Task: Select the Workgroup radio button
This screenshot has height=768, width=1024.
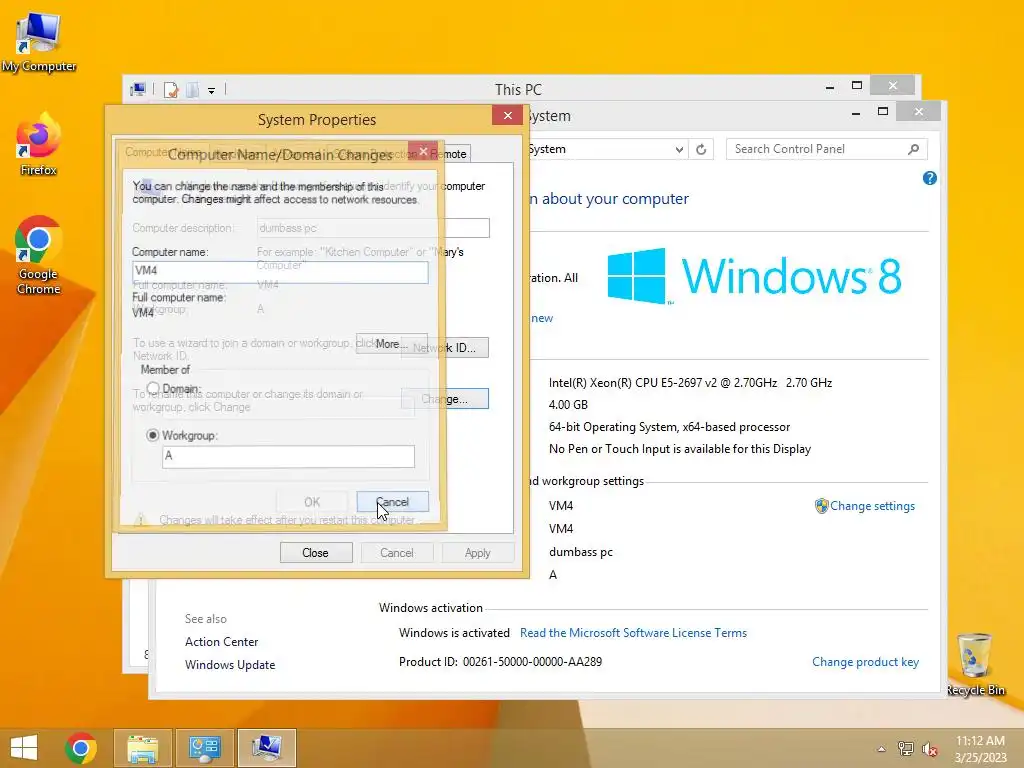Action: (x=153, y=435)
